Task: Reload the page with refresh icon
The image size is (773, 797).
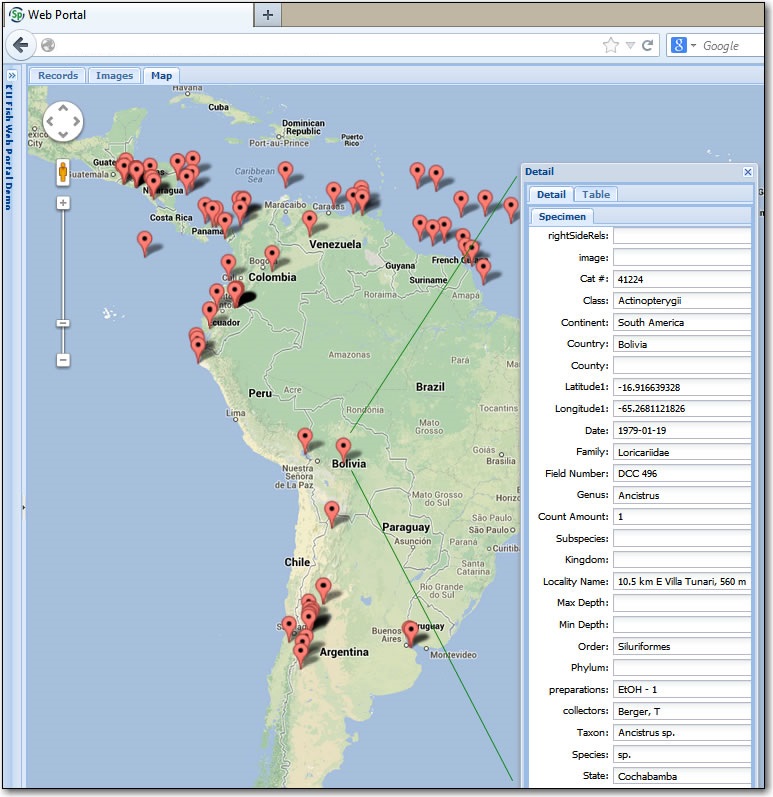Action: tap(648, 45)
